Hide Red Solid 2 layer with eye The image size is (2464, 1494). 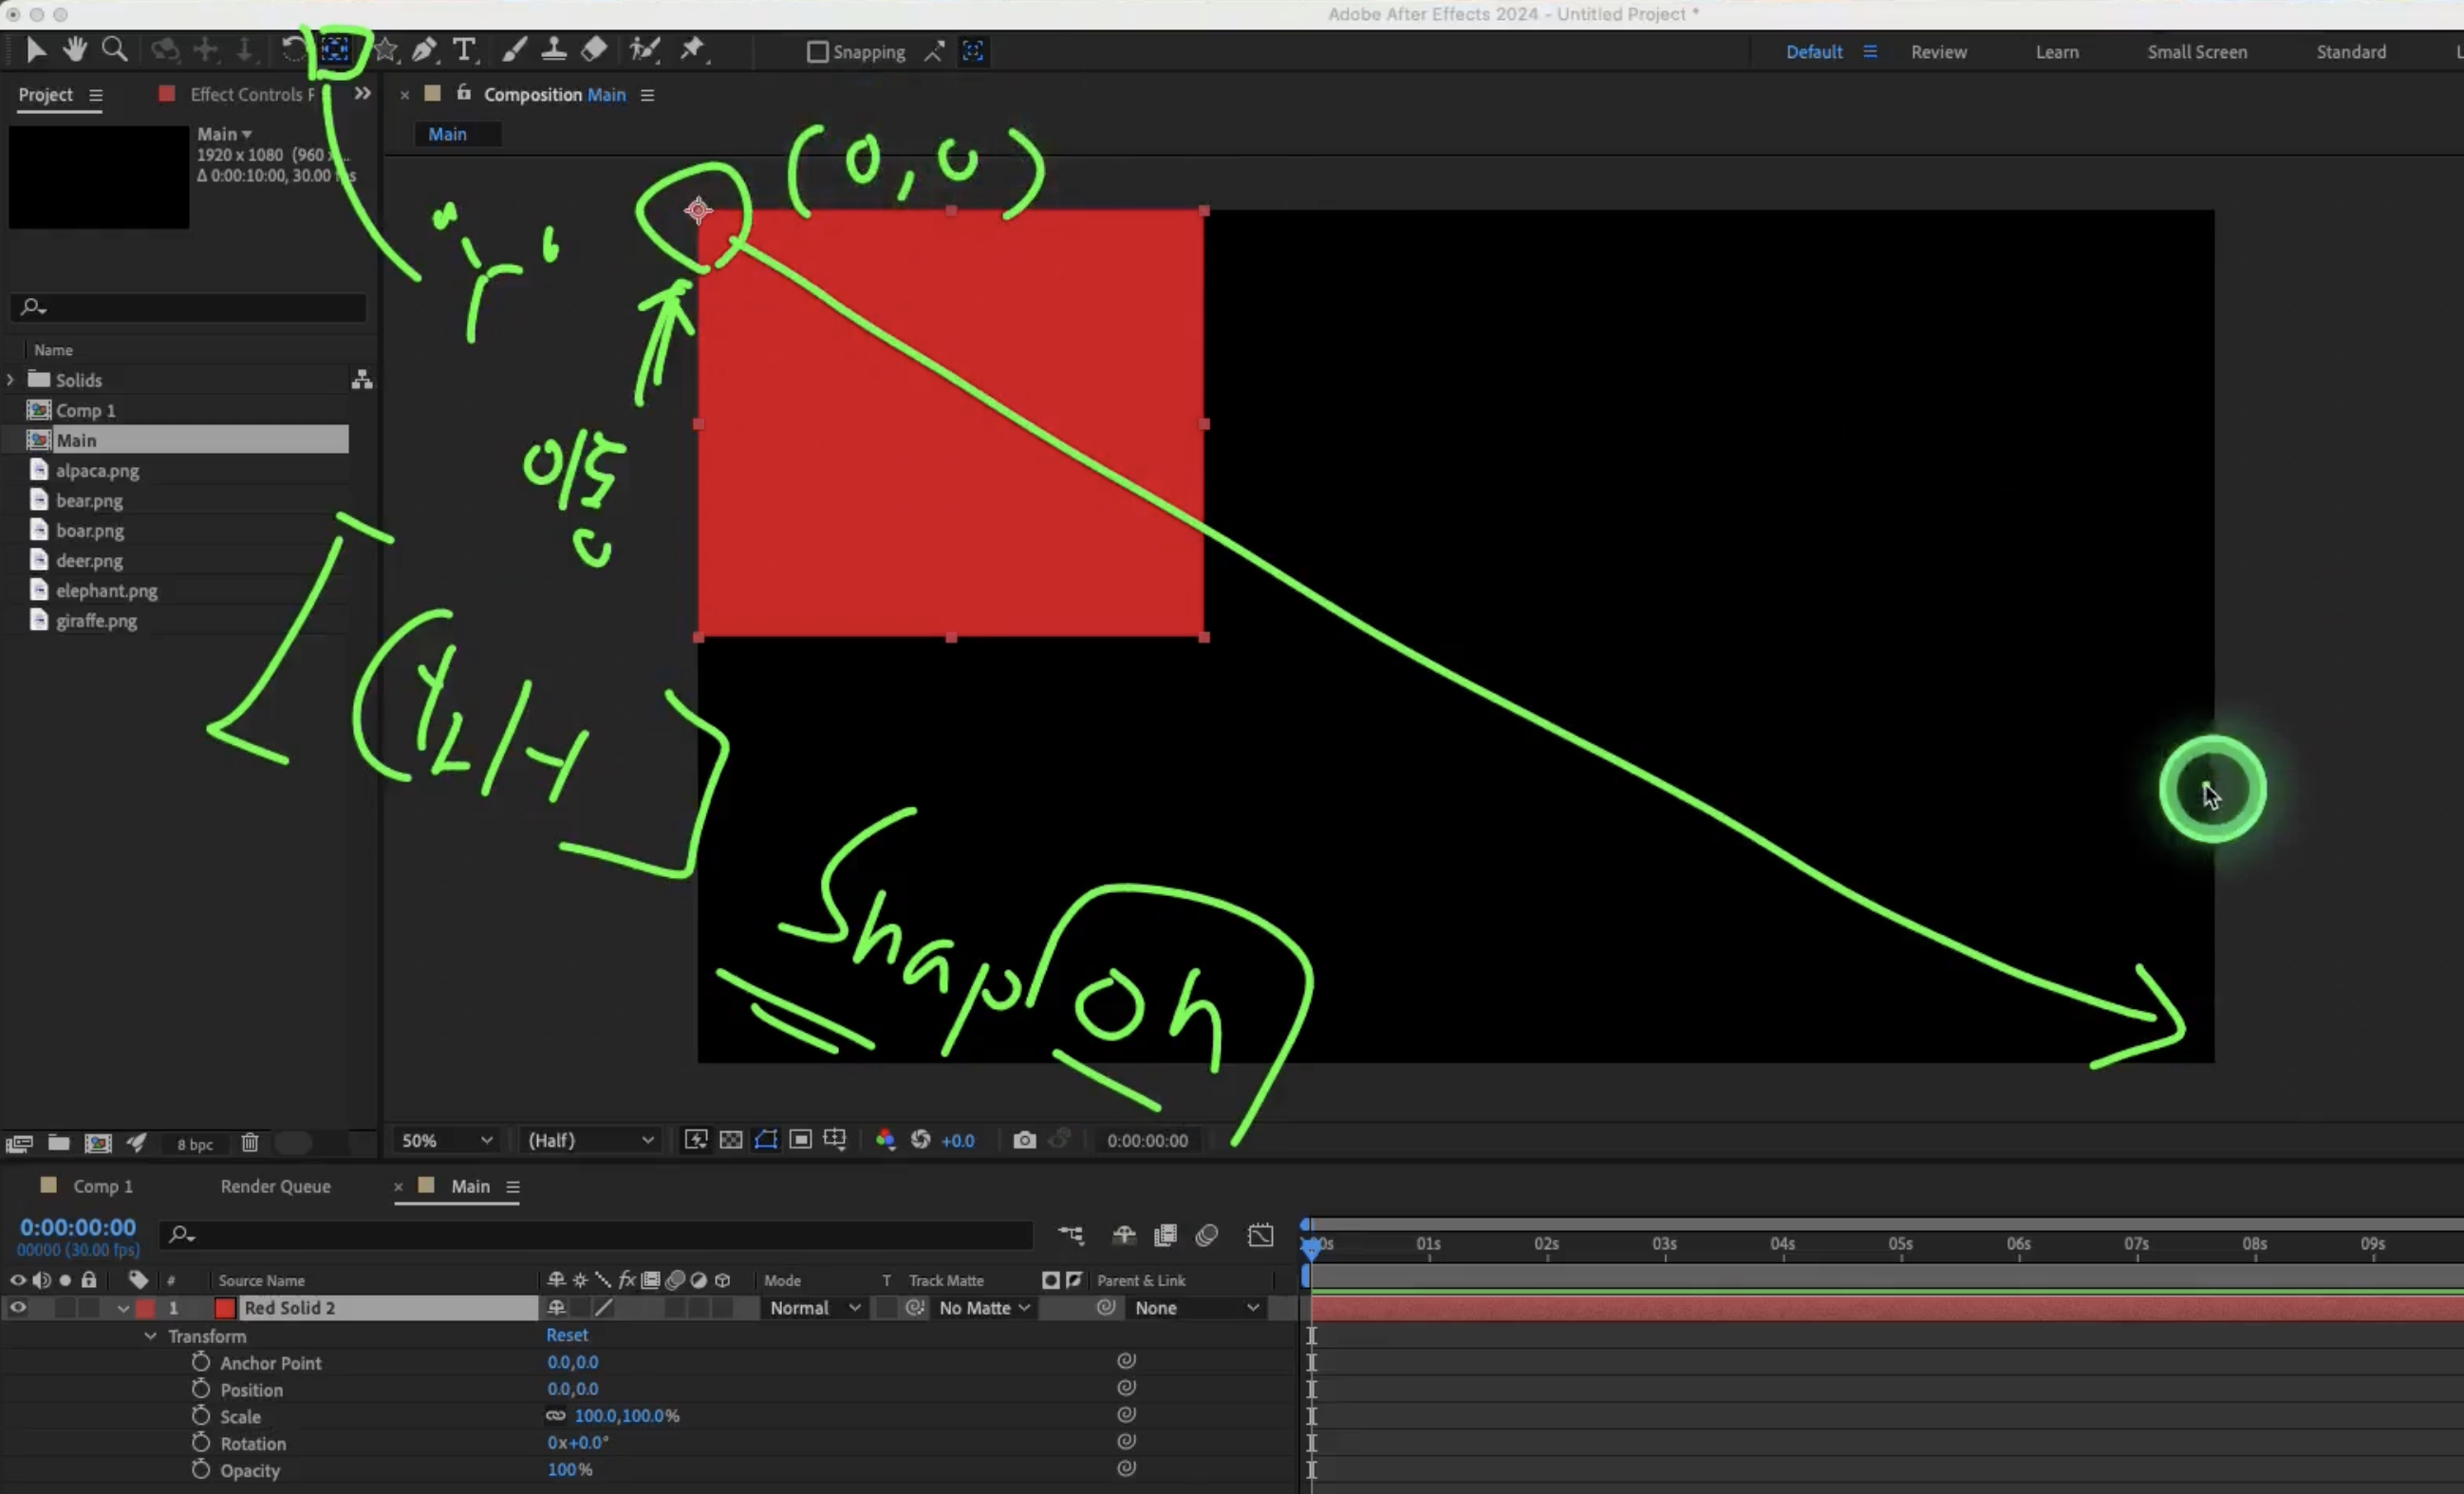[18, 1307]
